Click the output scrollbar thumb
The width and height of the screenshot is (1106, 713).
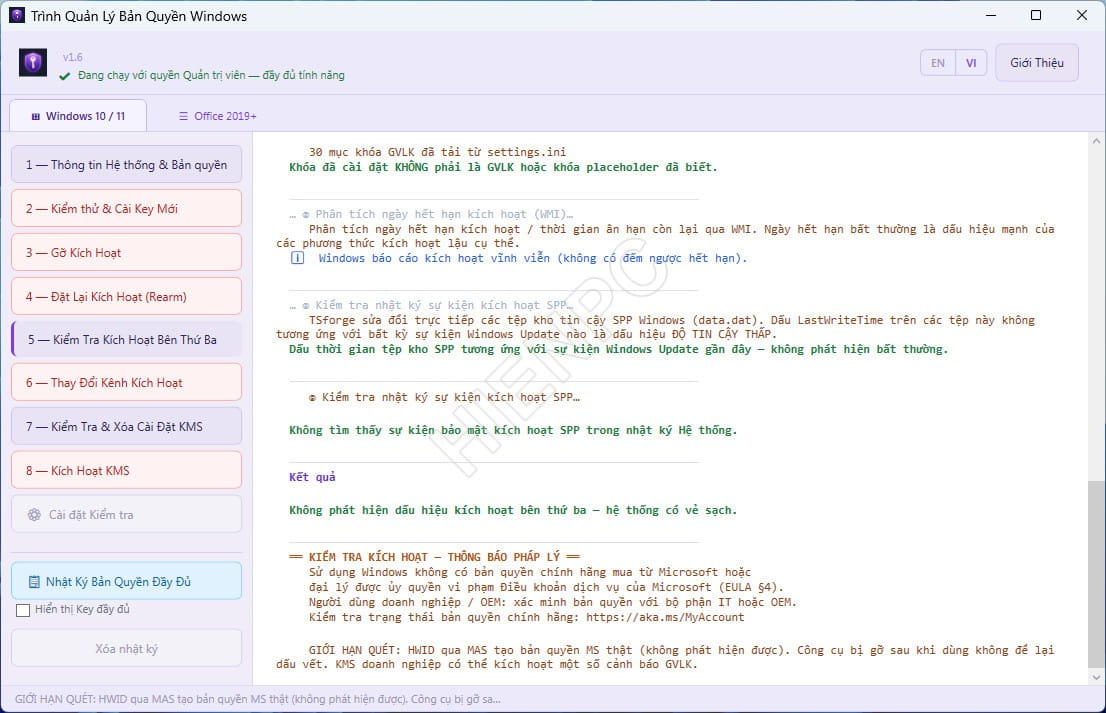click(1095, 573)
